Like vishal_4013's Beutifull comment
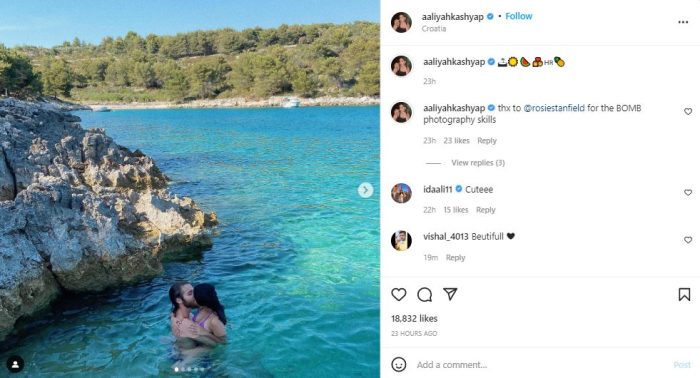 pos(688,240)
